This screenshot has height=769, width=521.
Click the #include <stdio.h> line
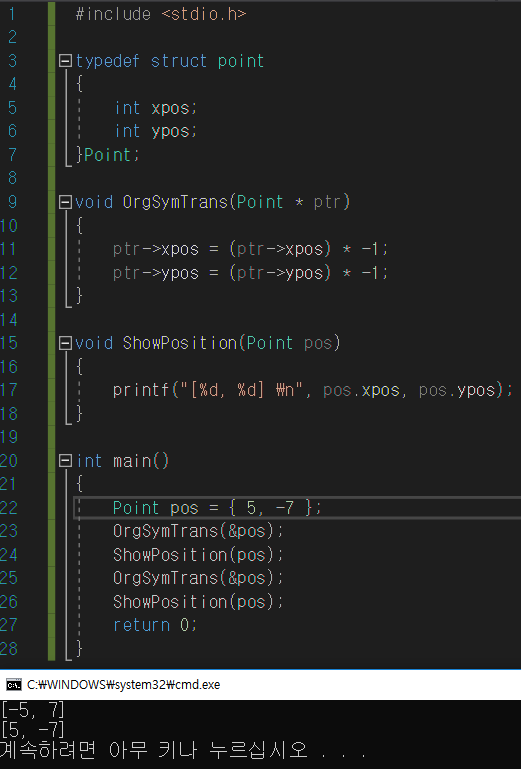pos(161,14)
